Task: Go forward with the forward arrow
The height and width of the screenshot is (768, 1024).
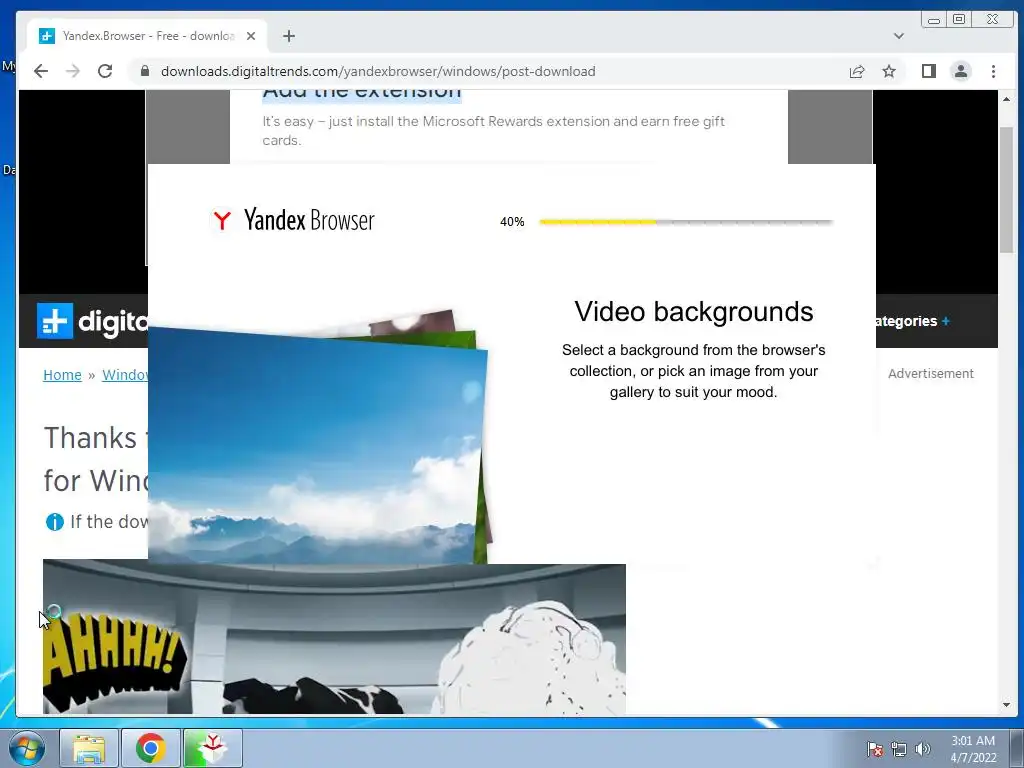Action: [72, 71]
